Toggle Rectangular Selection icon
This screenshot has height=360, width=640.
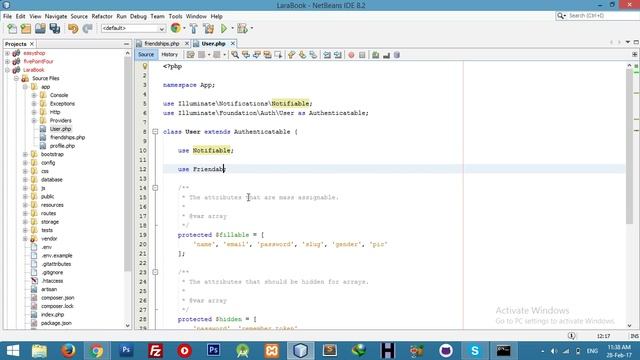(x=278, y=55)
